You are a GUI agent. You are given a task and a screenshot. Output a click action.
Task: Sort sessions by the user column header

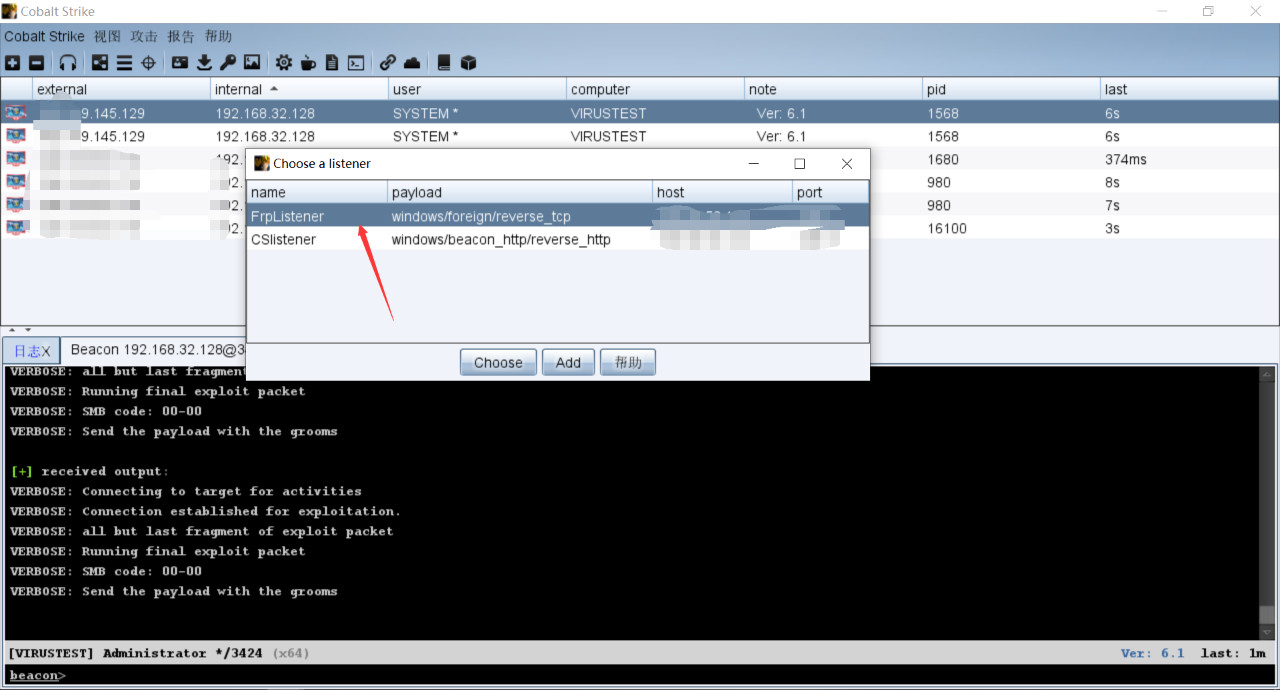[477, 89]
